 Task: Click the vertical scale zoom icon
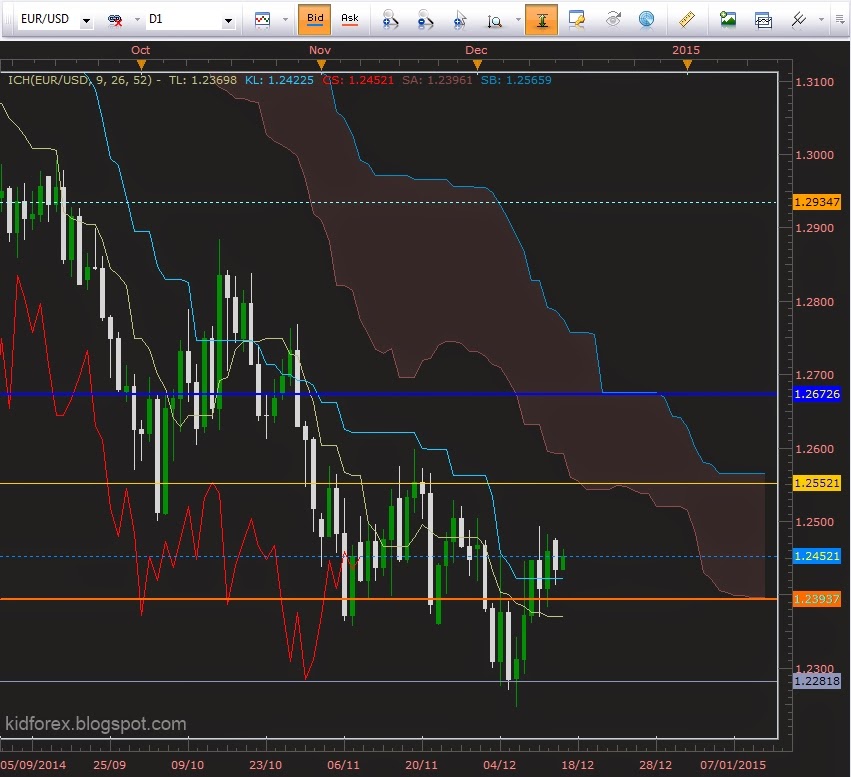pyautogui.click(x=494, y=21)
